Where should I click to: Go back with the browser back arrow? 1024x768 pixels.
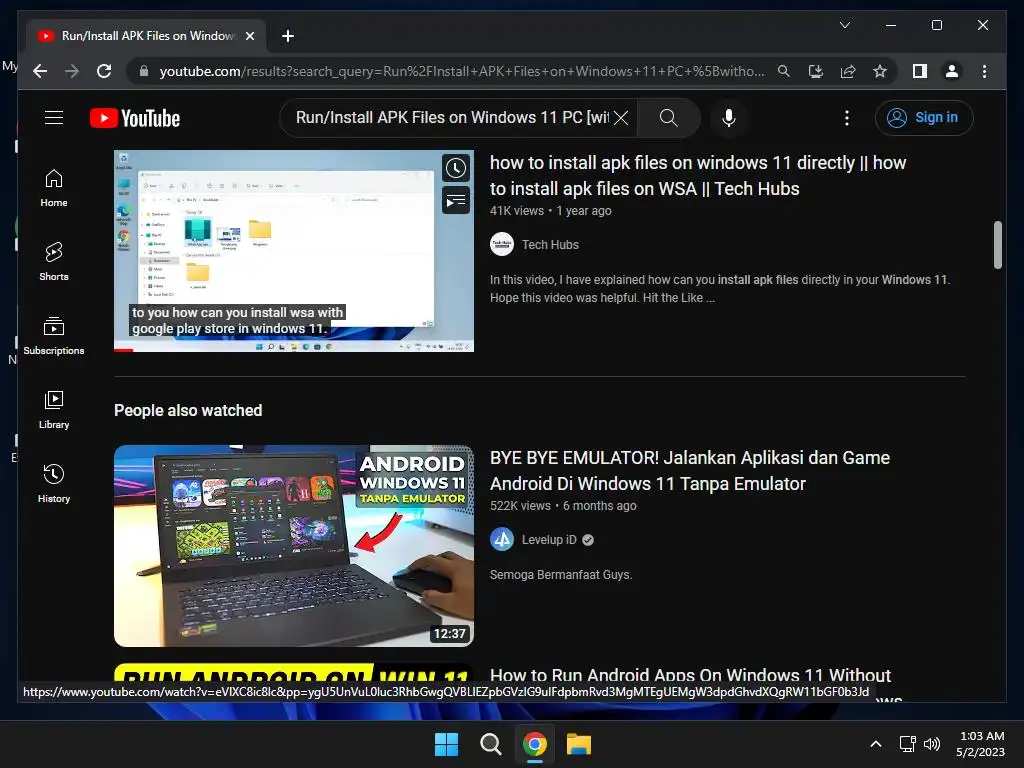(x=40, y=71)
